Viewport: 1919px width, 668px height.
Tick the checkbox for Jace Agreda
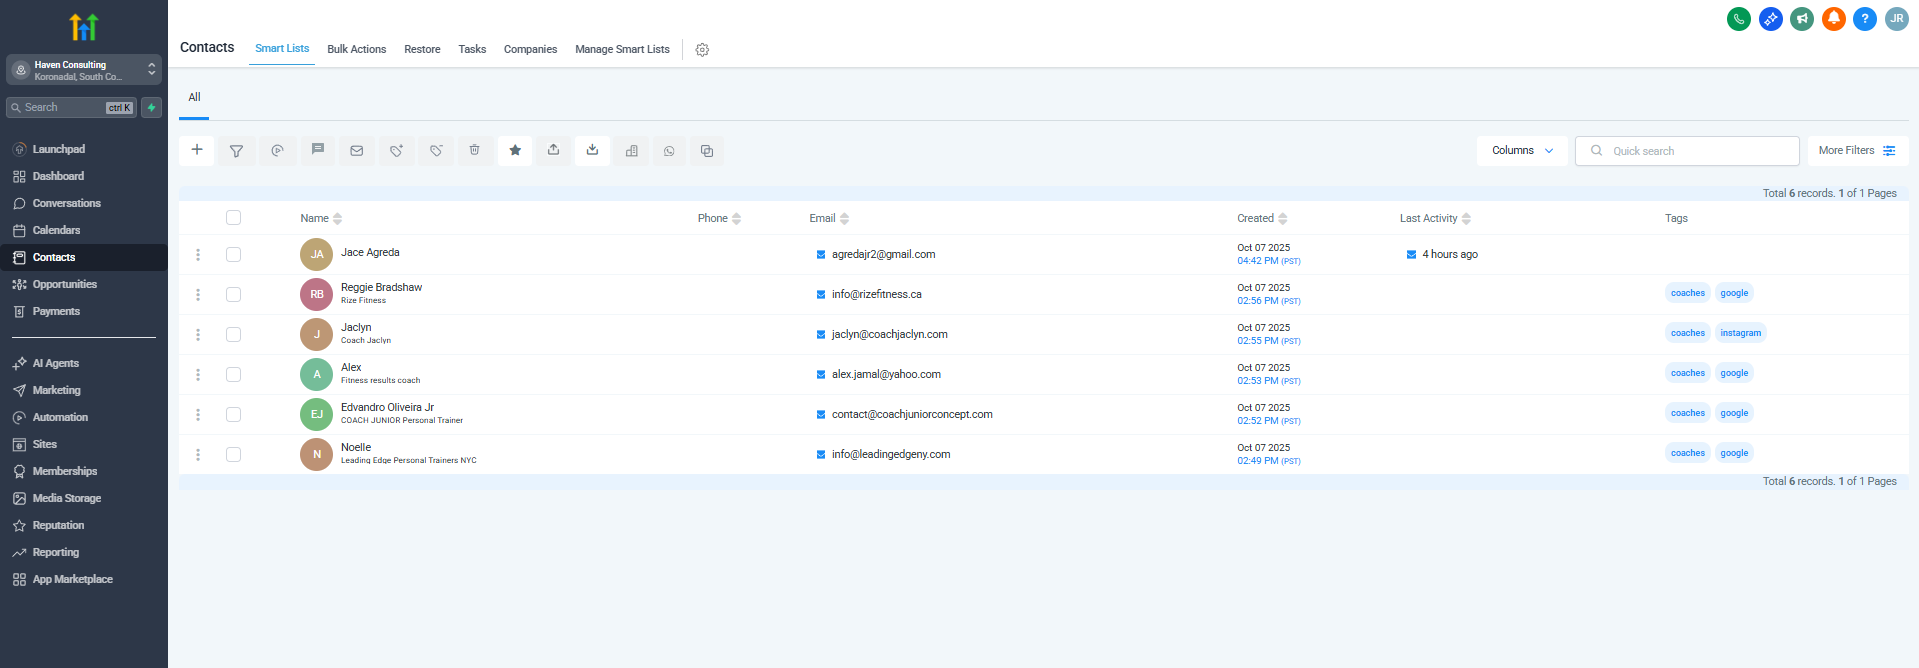pos(233,254)
